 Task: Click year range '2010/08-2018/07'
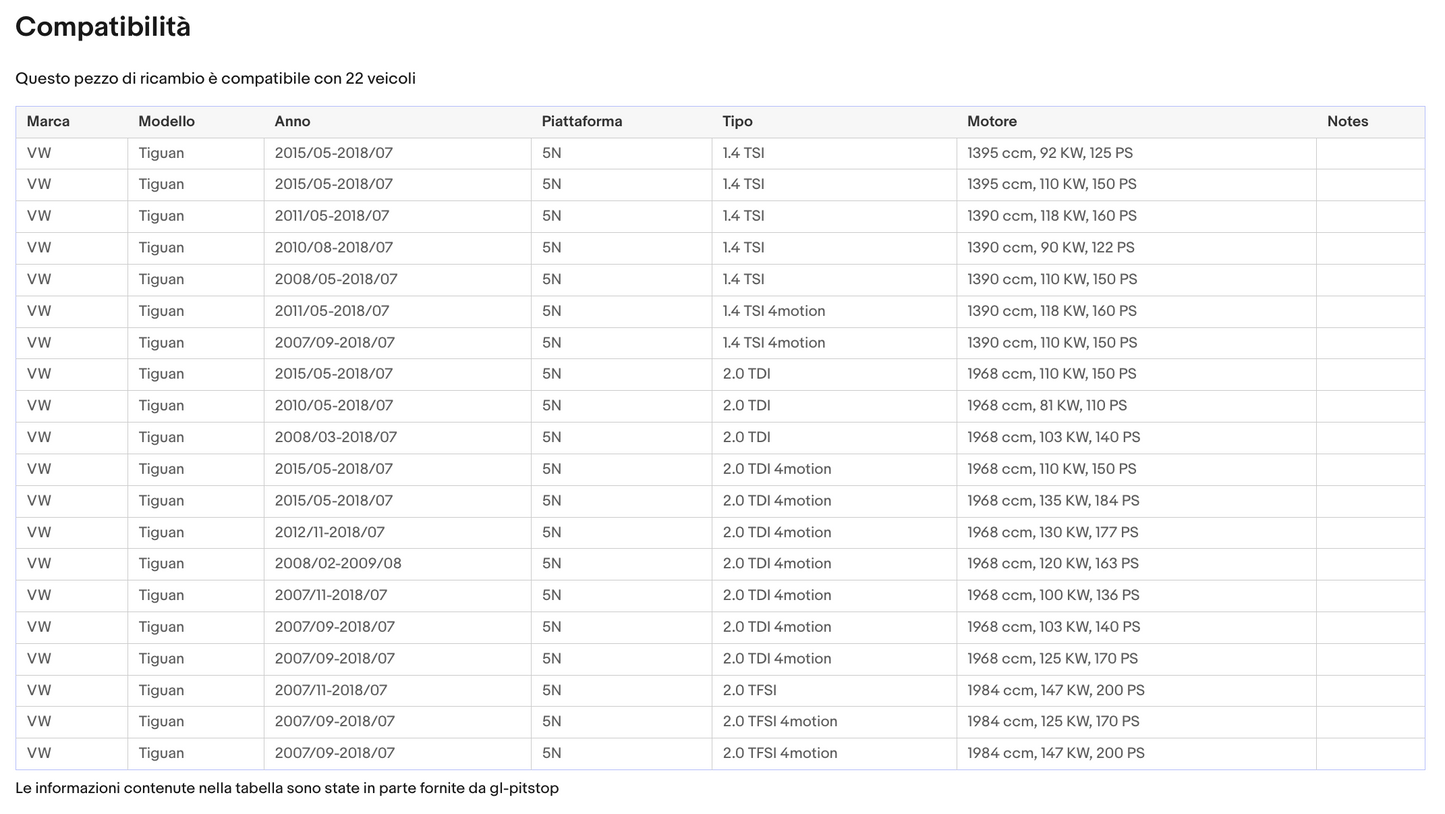pos(334,247)
